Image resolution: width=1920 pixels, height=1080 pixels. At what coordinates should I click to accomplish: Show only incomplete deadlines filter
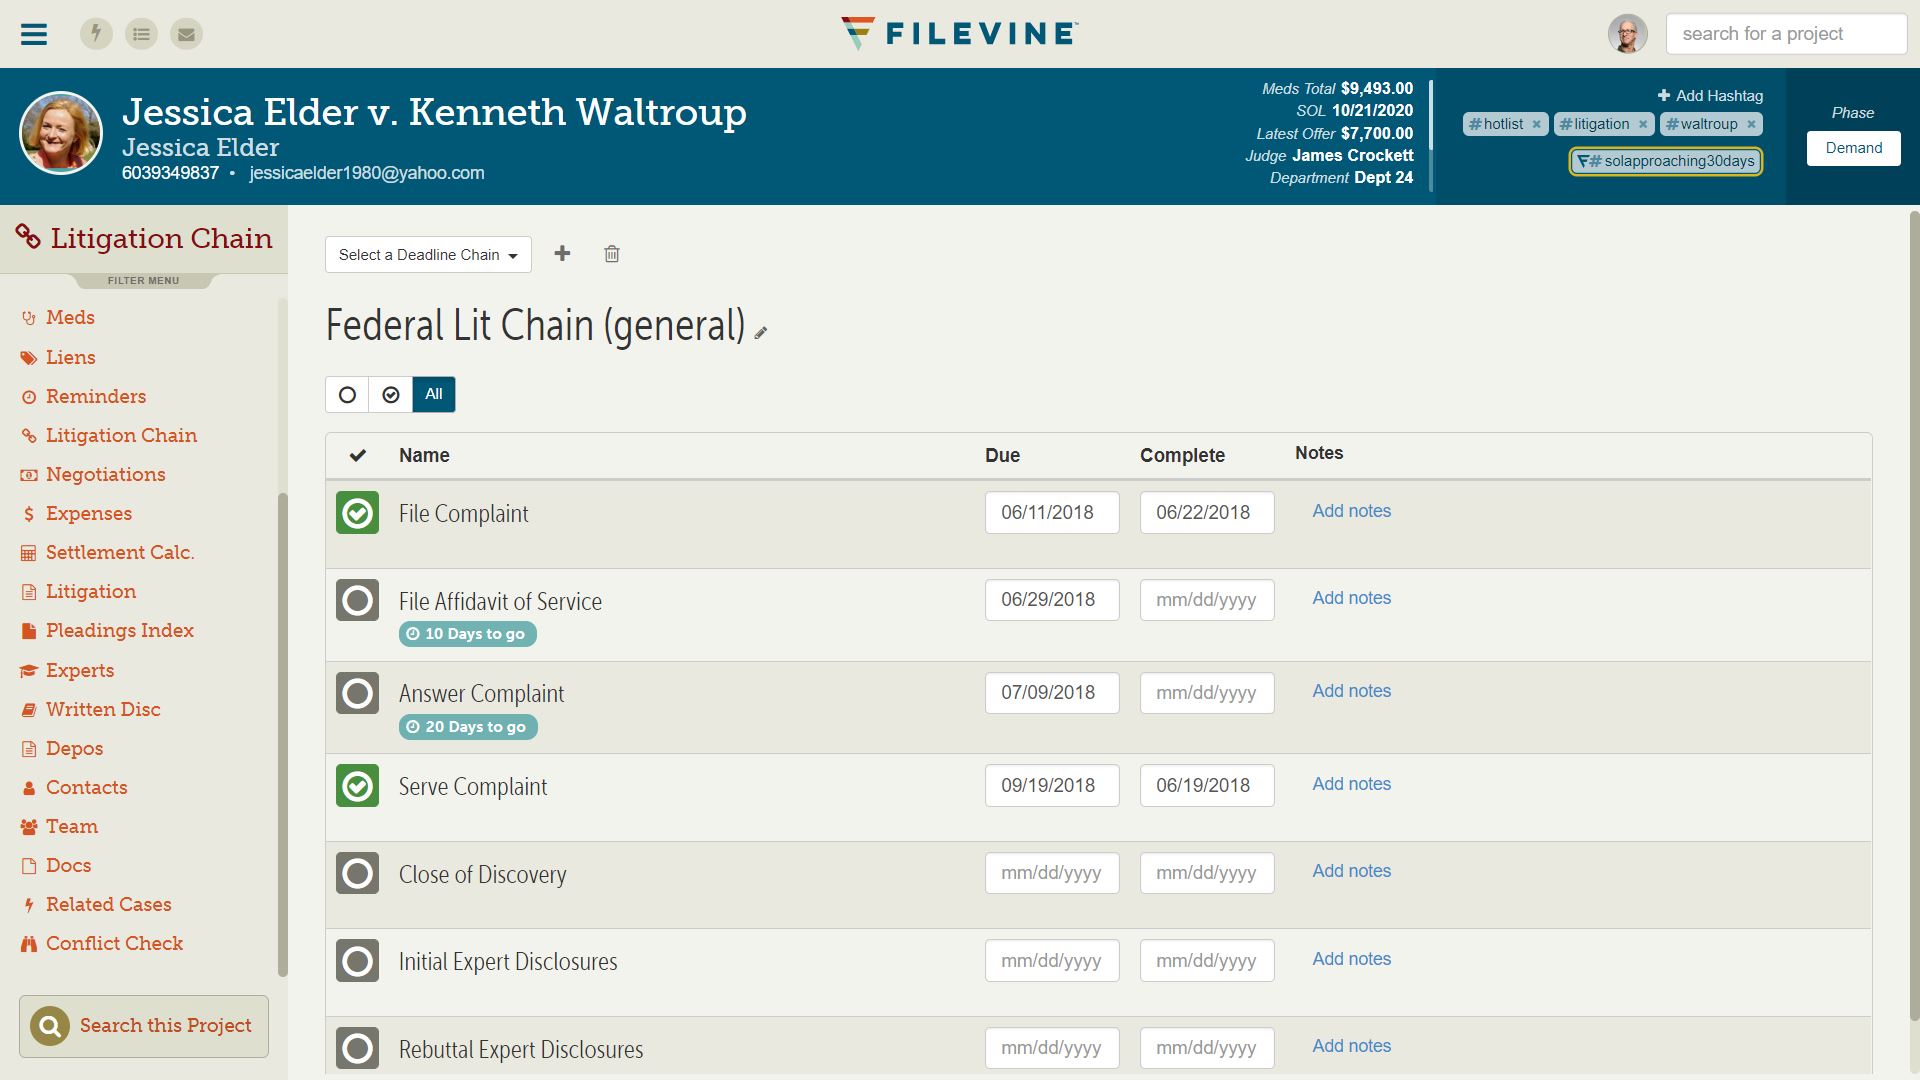point(347,394)
